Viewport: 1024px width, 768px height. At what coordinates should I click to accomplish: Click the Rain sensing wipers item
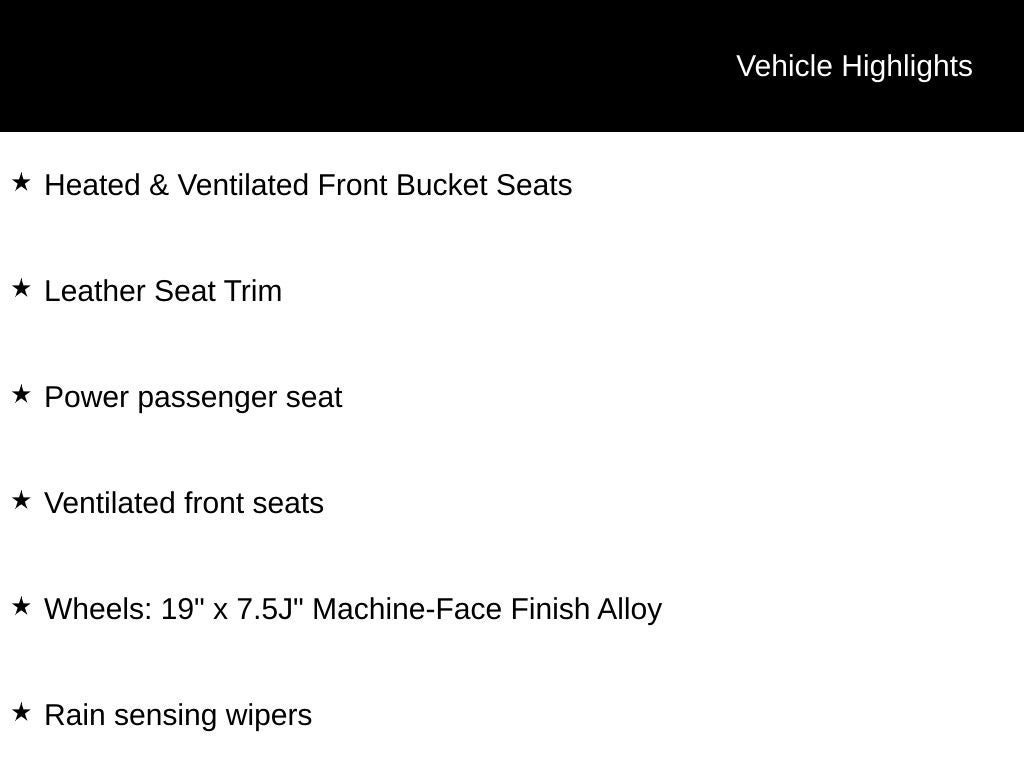click(178, 716)
